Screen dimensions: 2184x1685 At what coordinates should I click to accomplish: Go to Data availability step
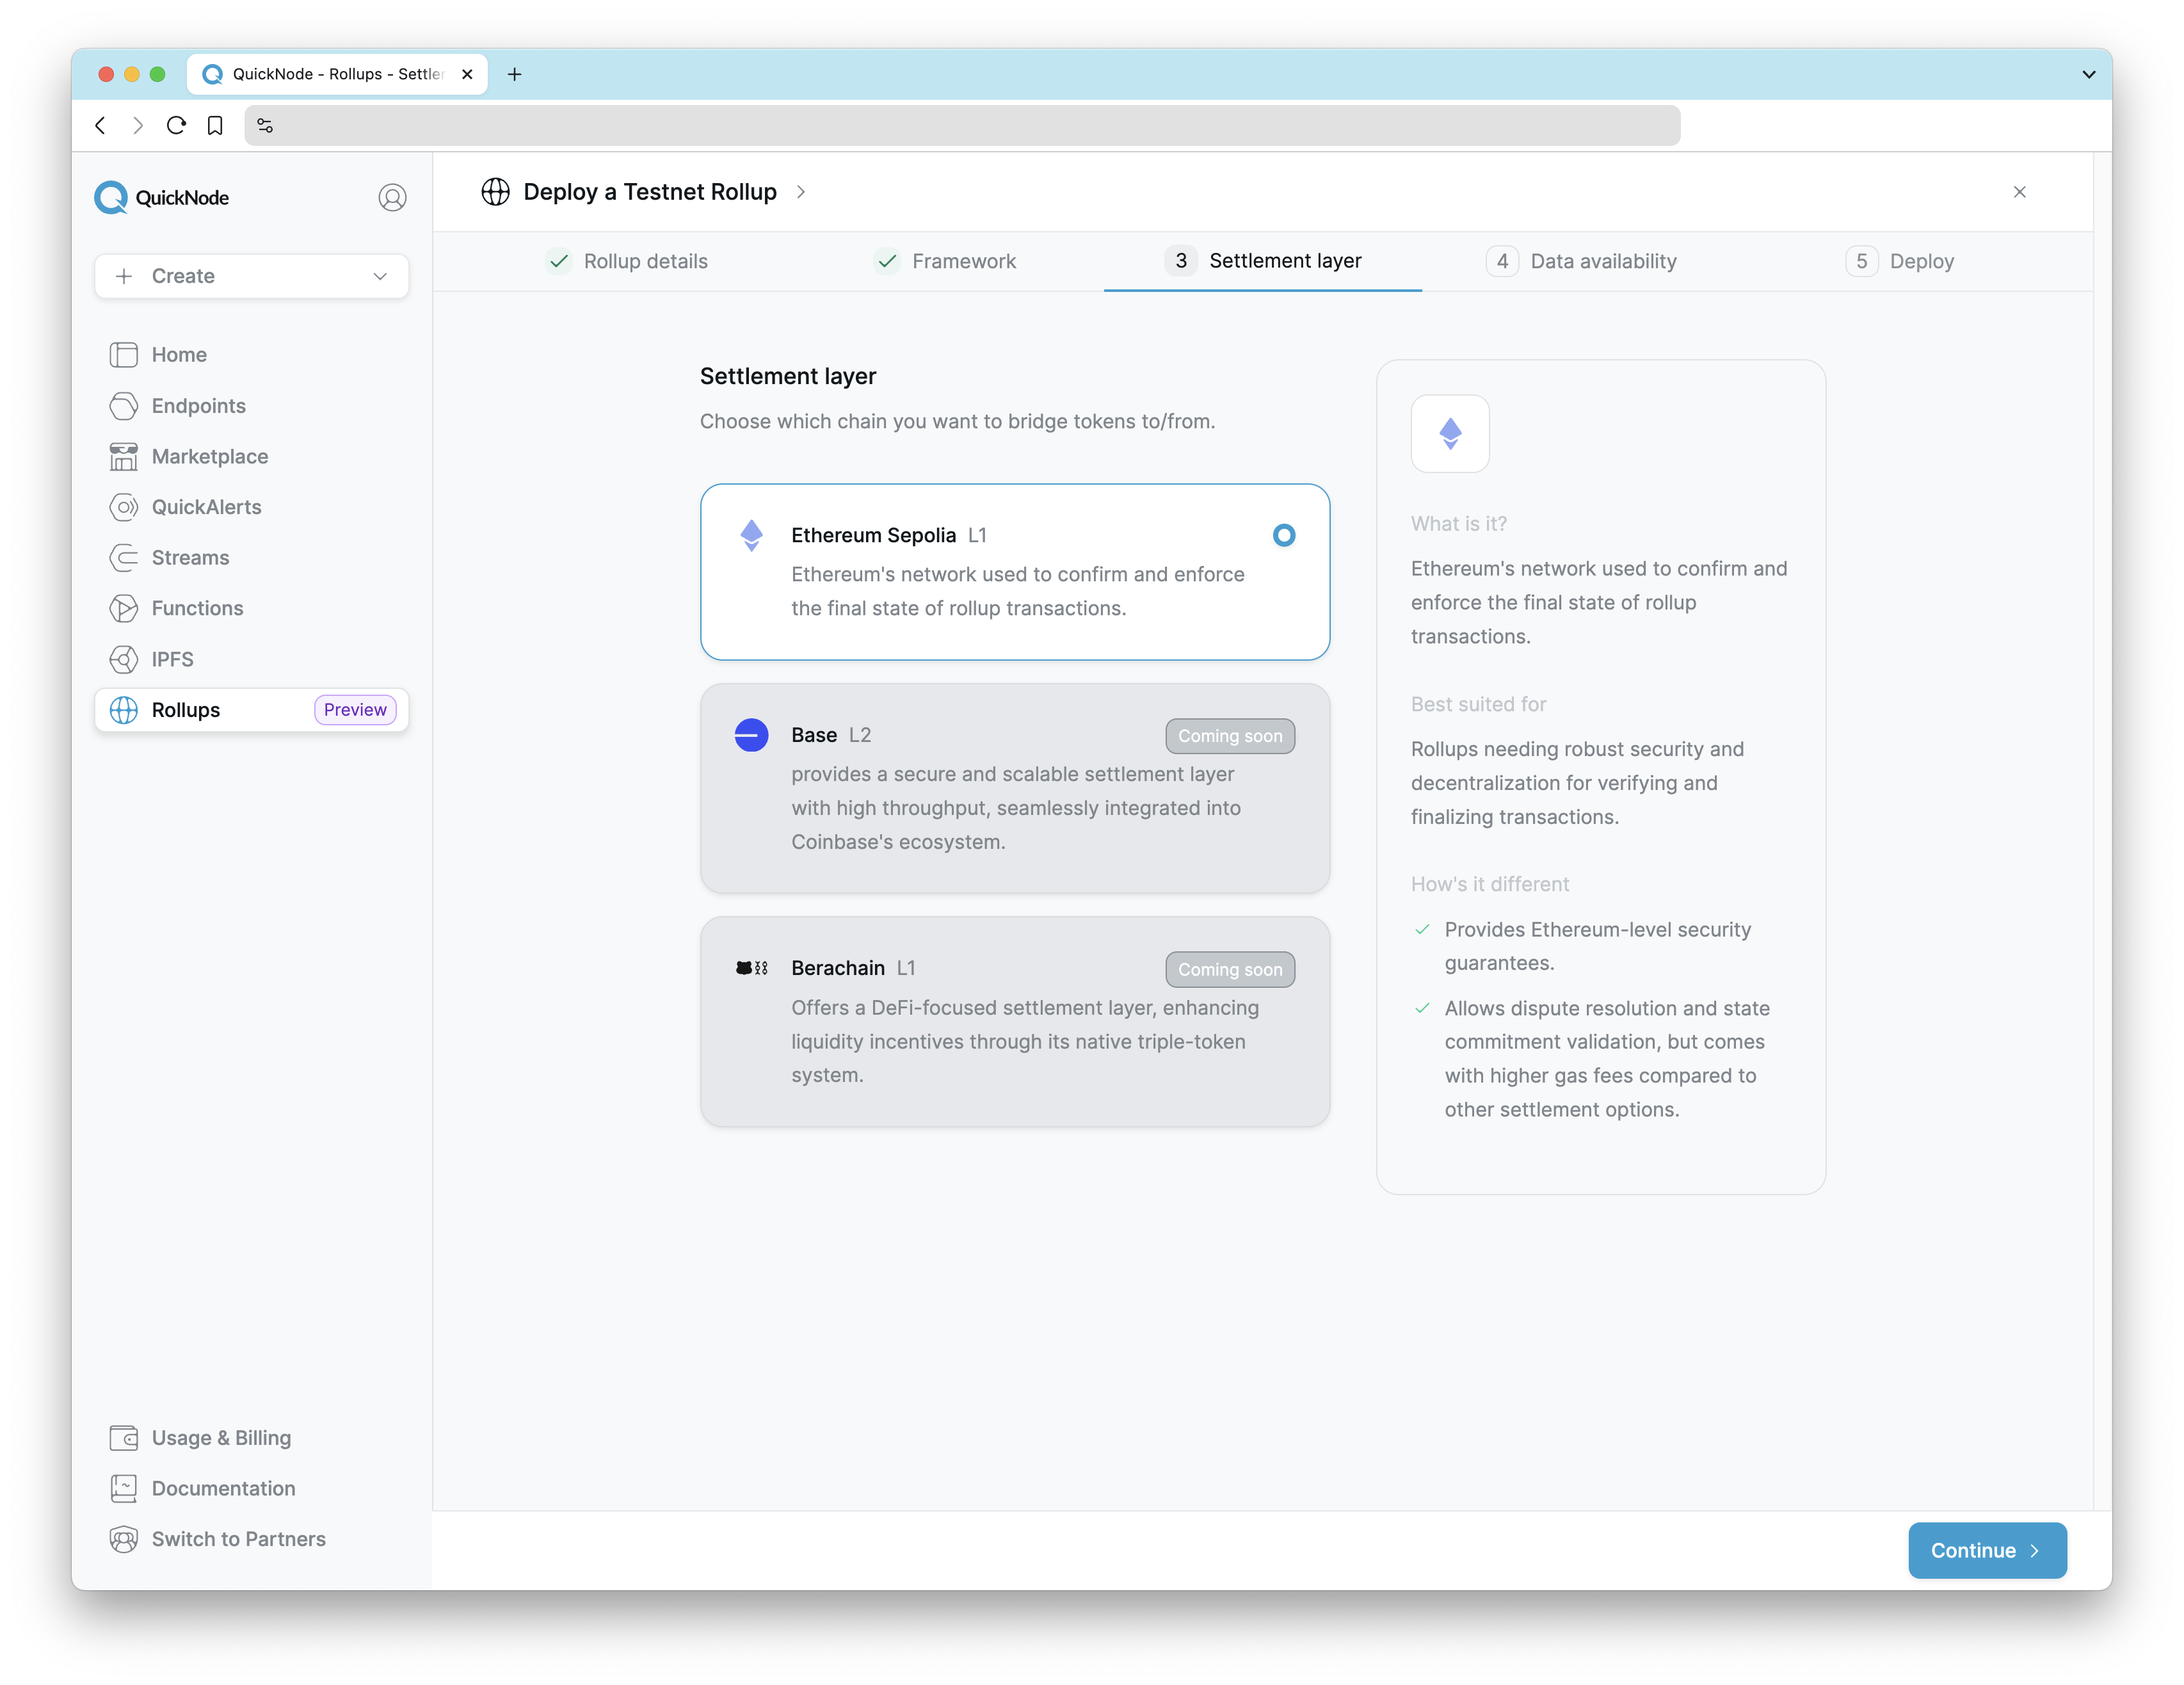(x=1581, y=261)
